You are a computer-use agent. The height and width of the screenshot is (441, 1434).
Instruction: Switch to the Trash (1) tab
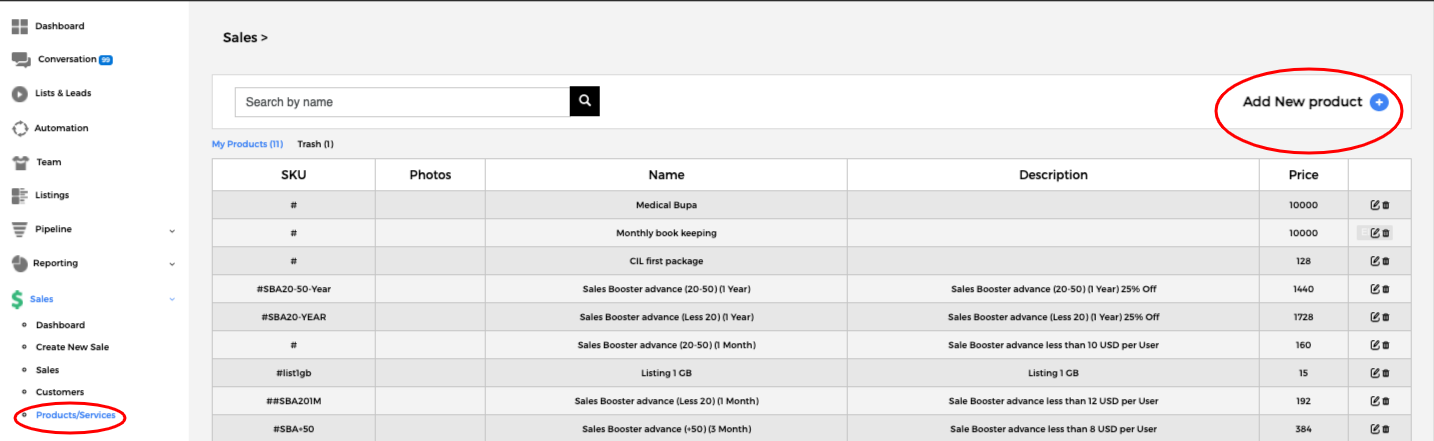click(315, 144)
